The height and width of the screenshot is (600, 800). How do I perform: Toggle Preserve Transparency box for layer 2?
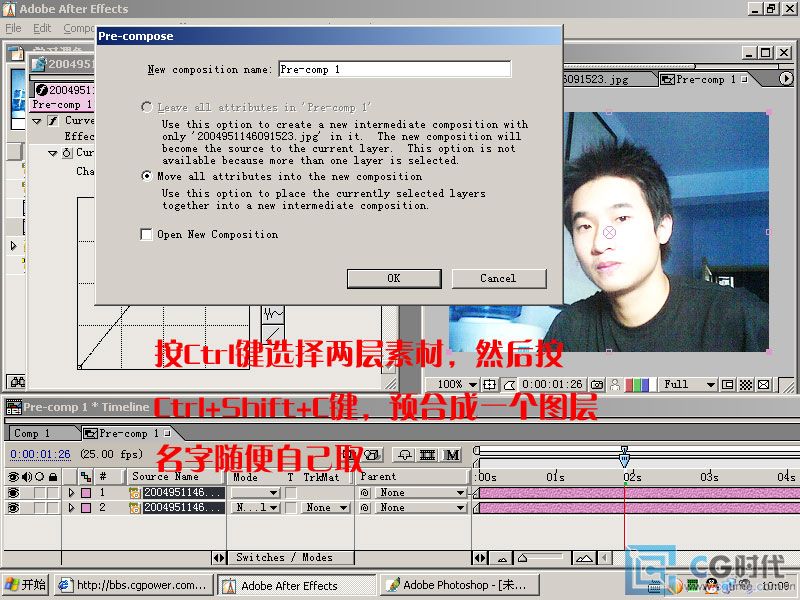[x=291, y=508]
